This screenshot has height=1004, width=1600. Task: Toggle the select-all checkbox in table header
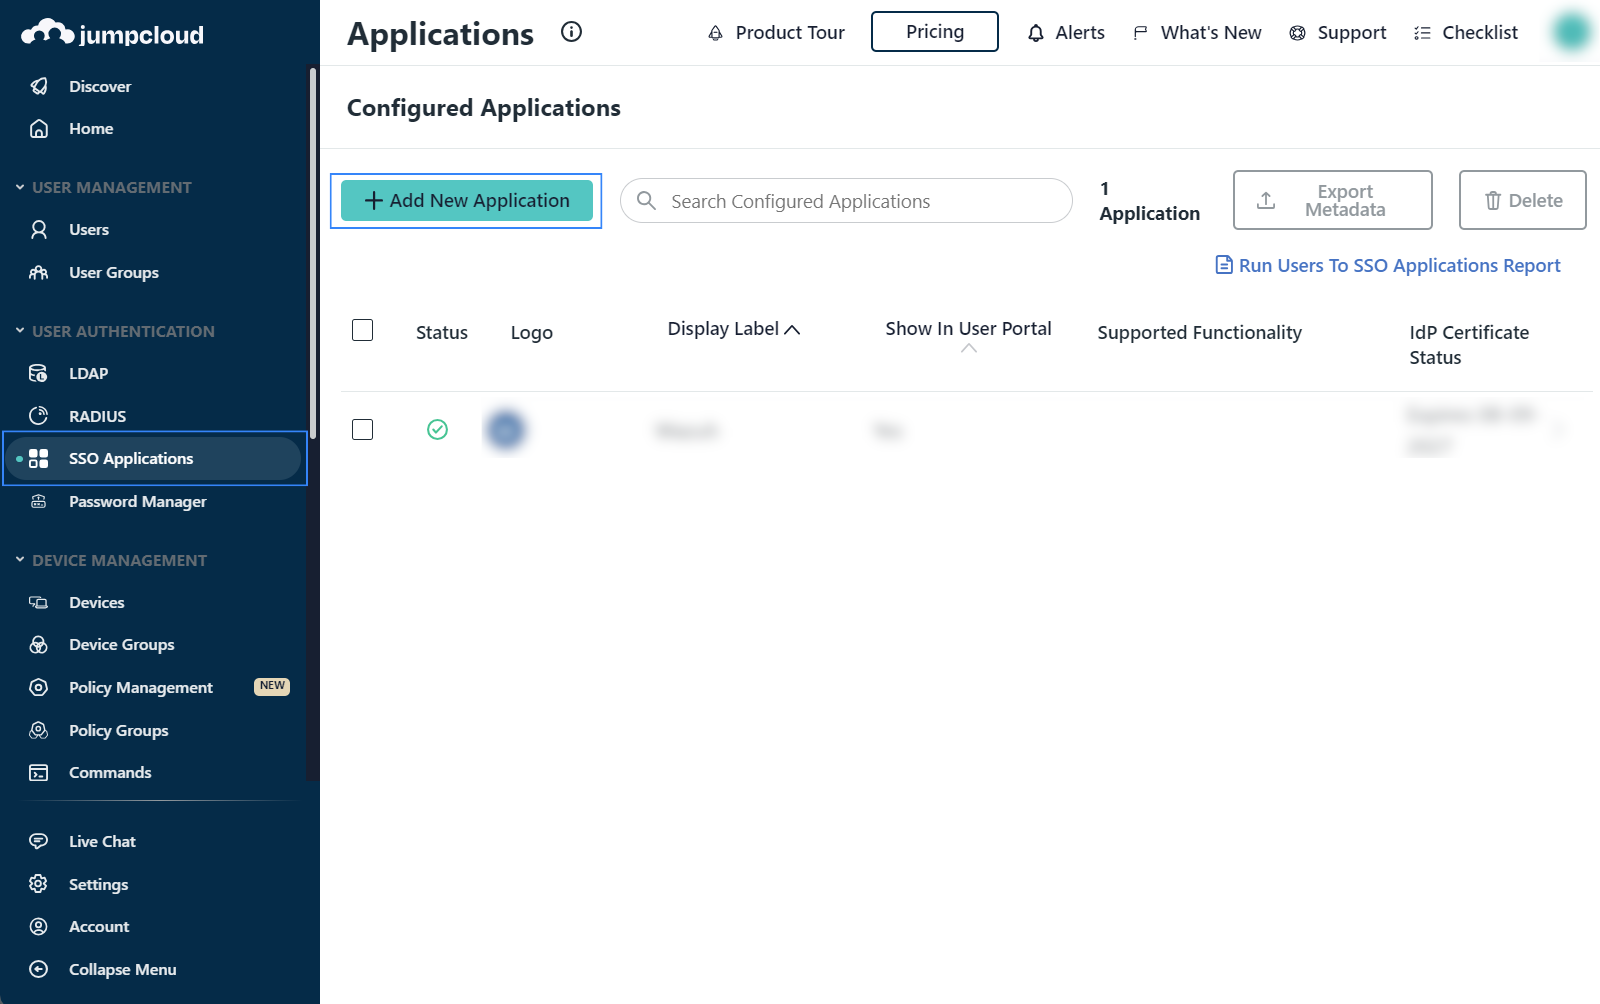tap(363, 330)
